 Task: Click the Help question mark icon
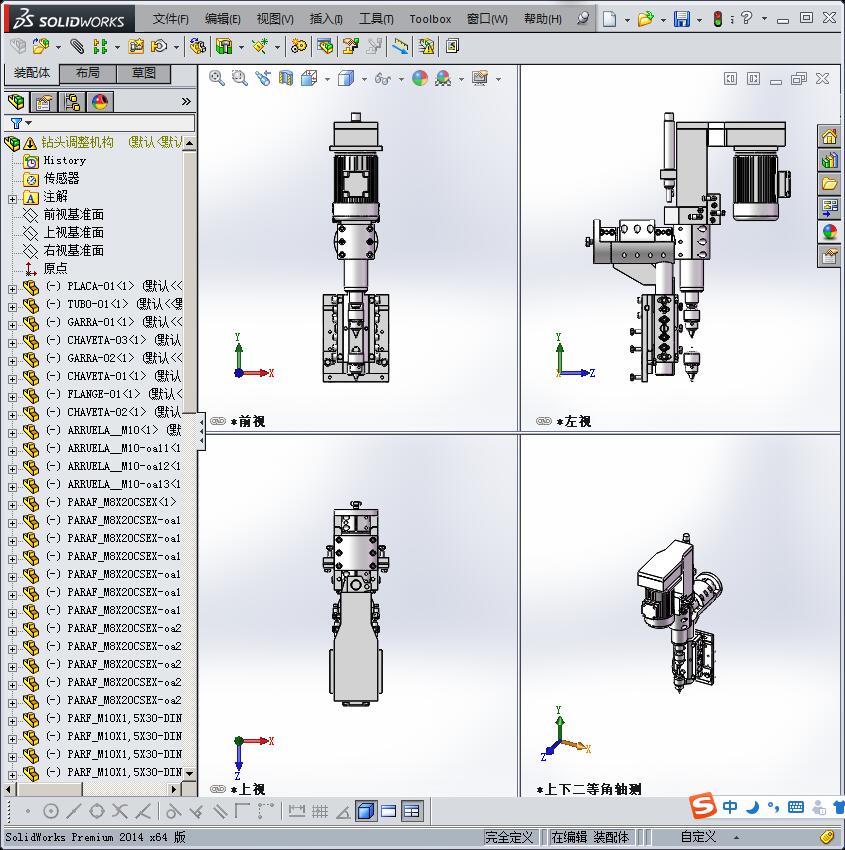click(x=746, y=18)
